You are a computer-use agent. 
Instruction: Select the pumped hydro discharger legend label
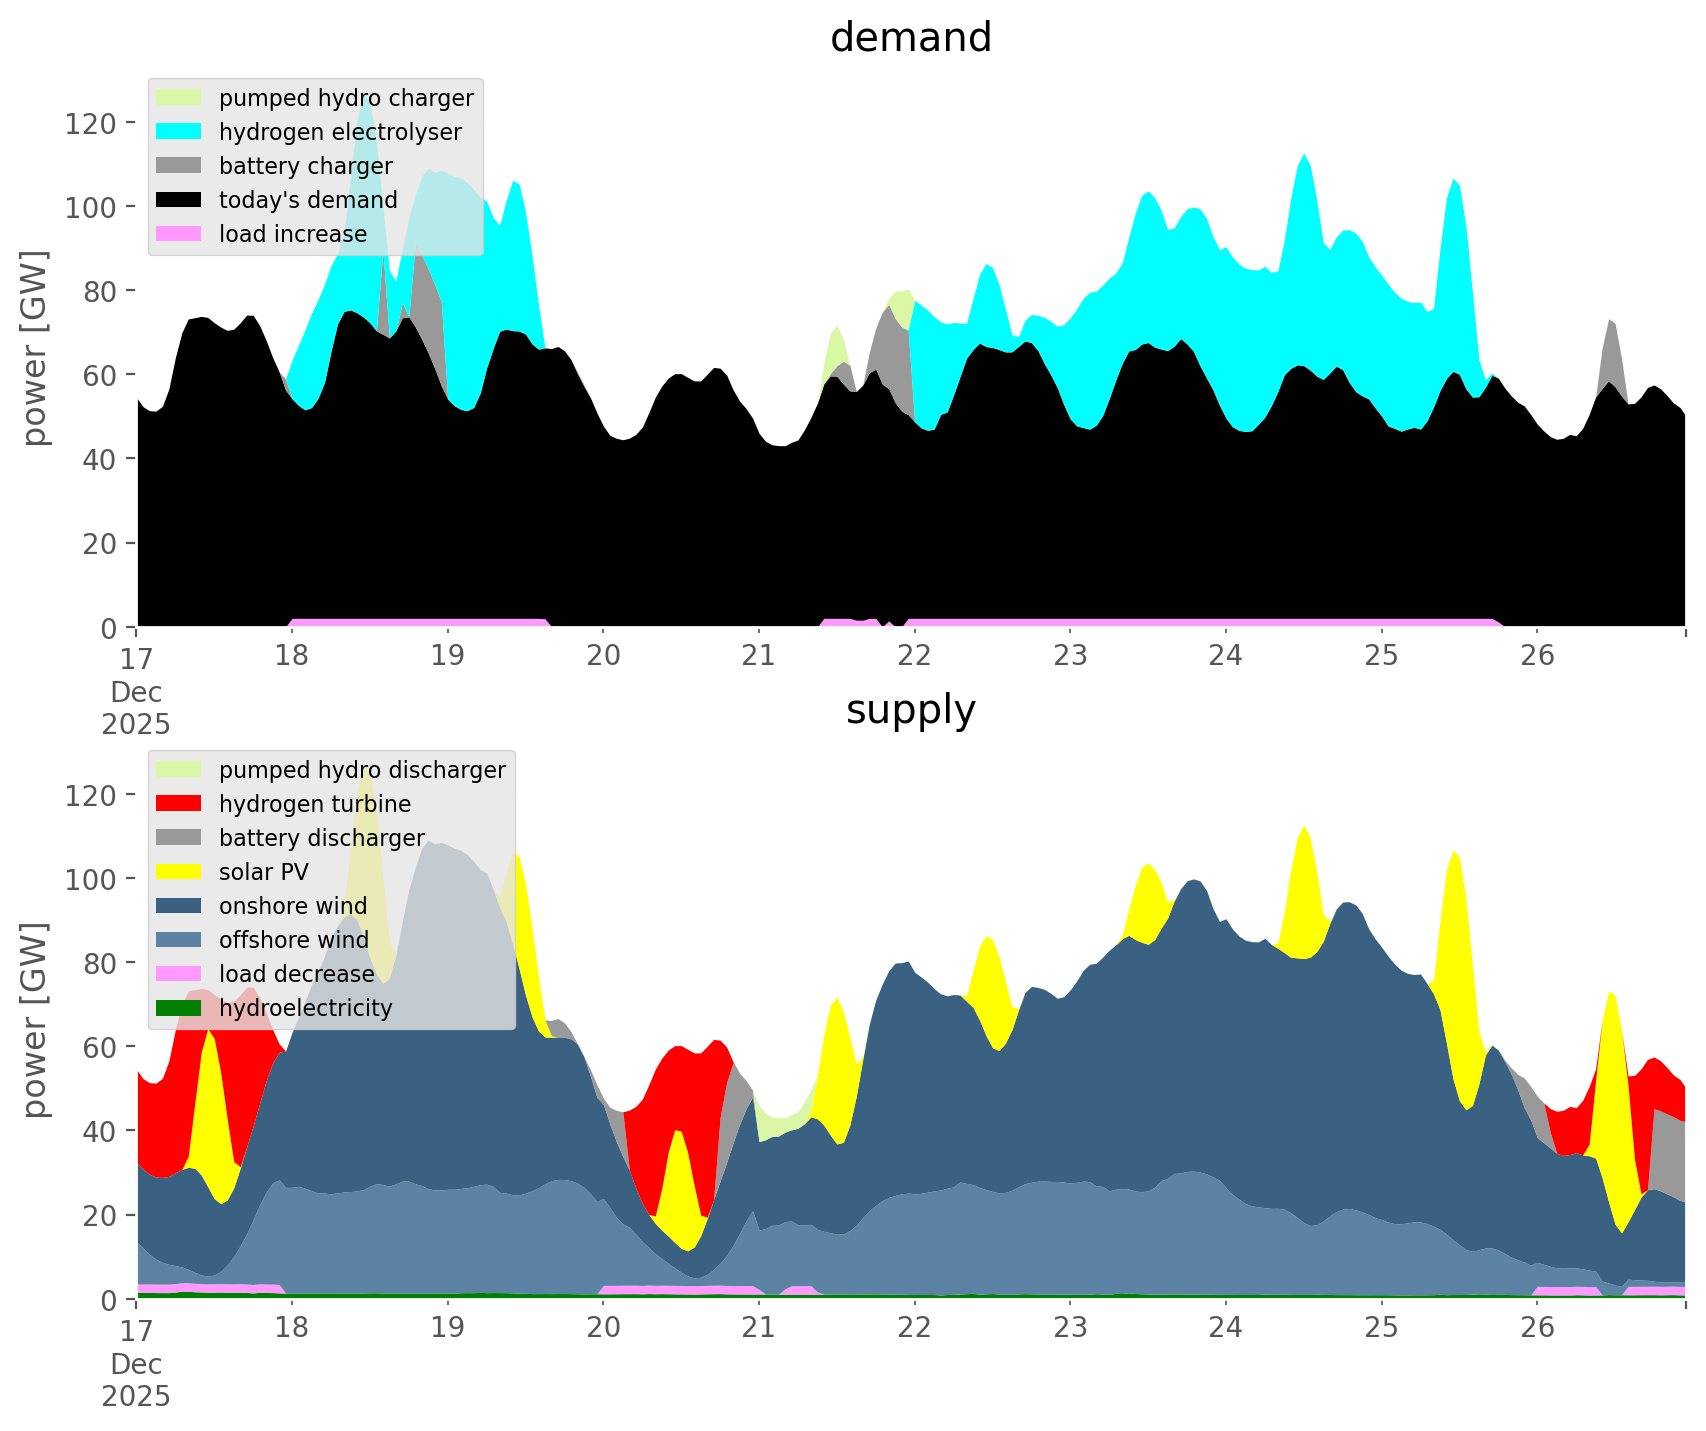pos(362,770)
